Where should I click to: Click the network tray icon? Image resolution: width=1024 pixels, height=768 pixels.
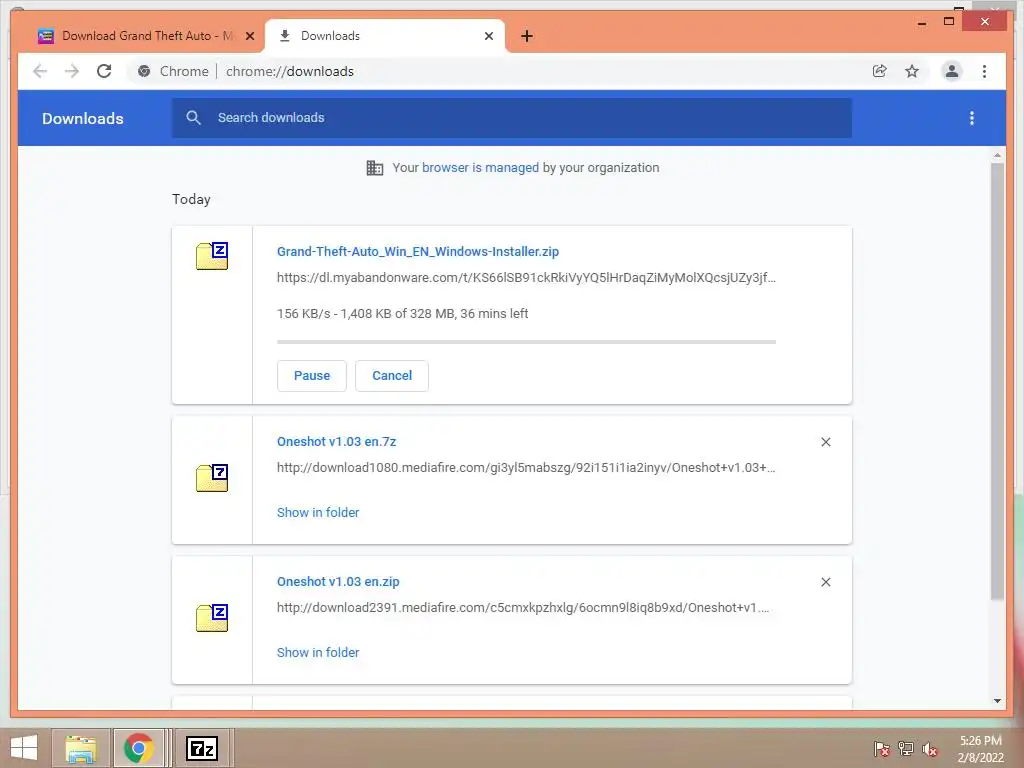coord(906,748)
